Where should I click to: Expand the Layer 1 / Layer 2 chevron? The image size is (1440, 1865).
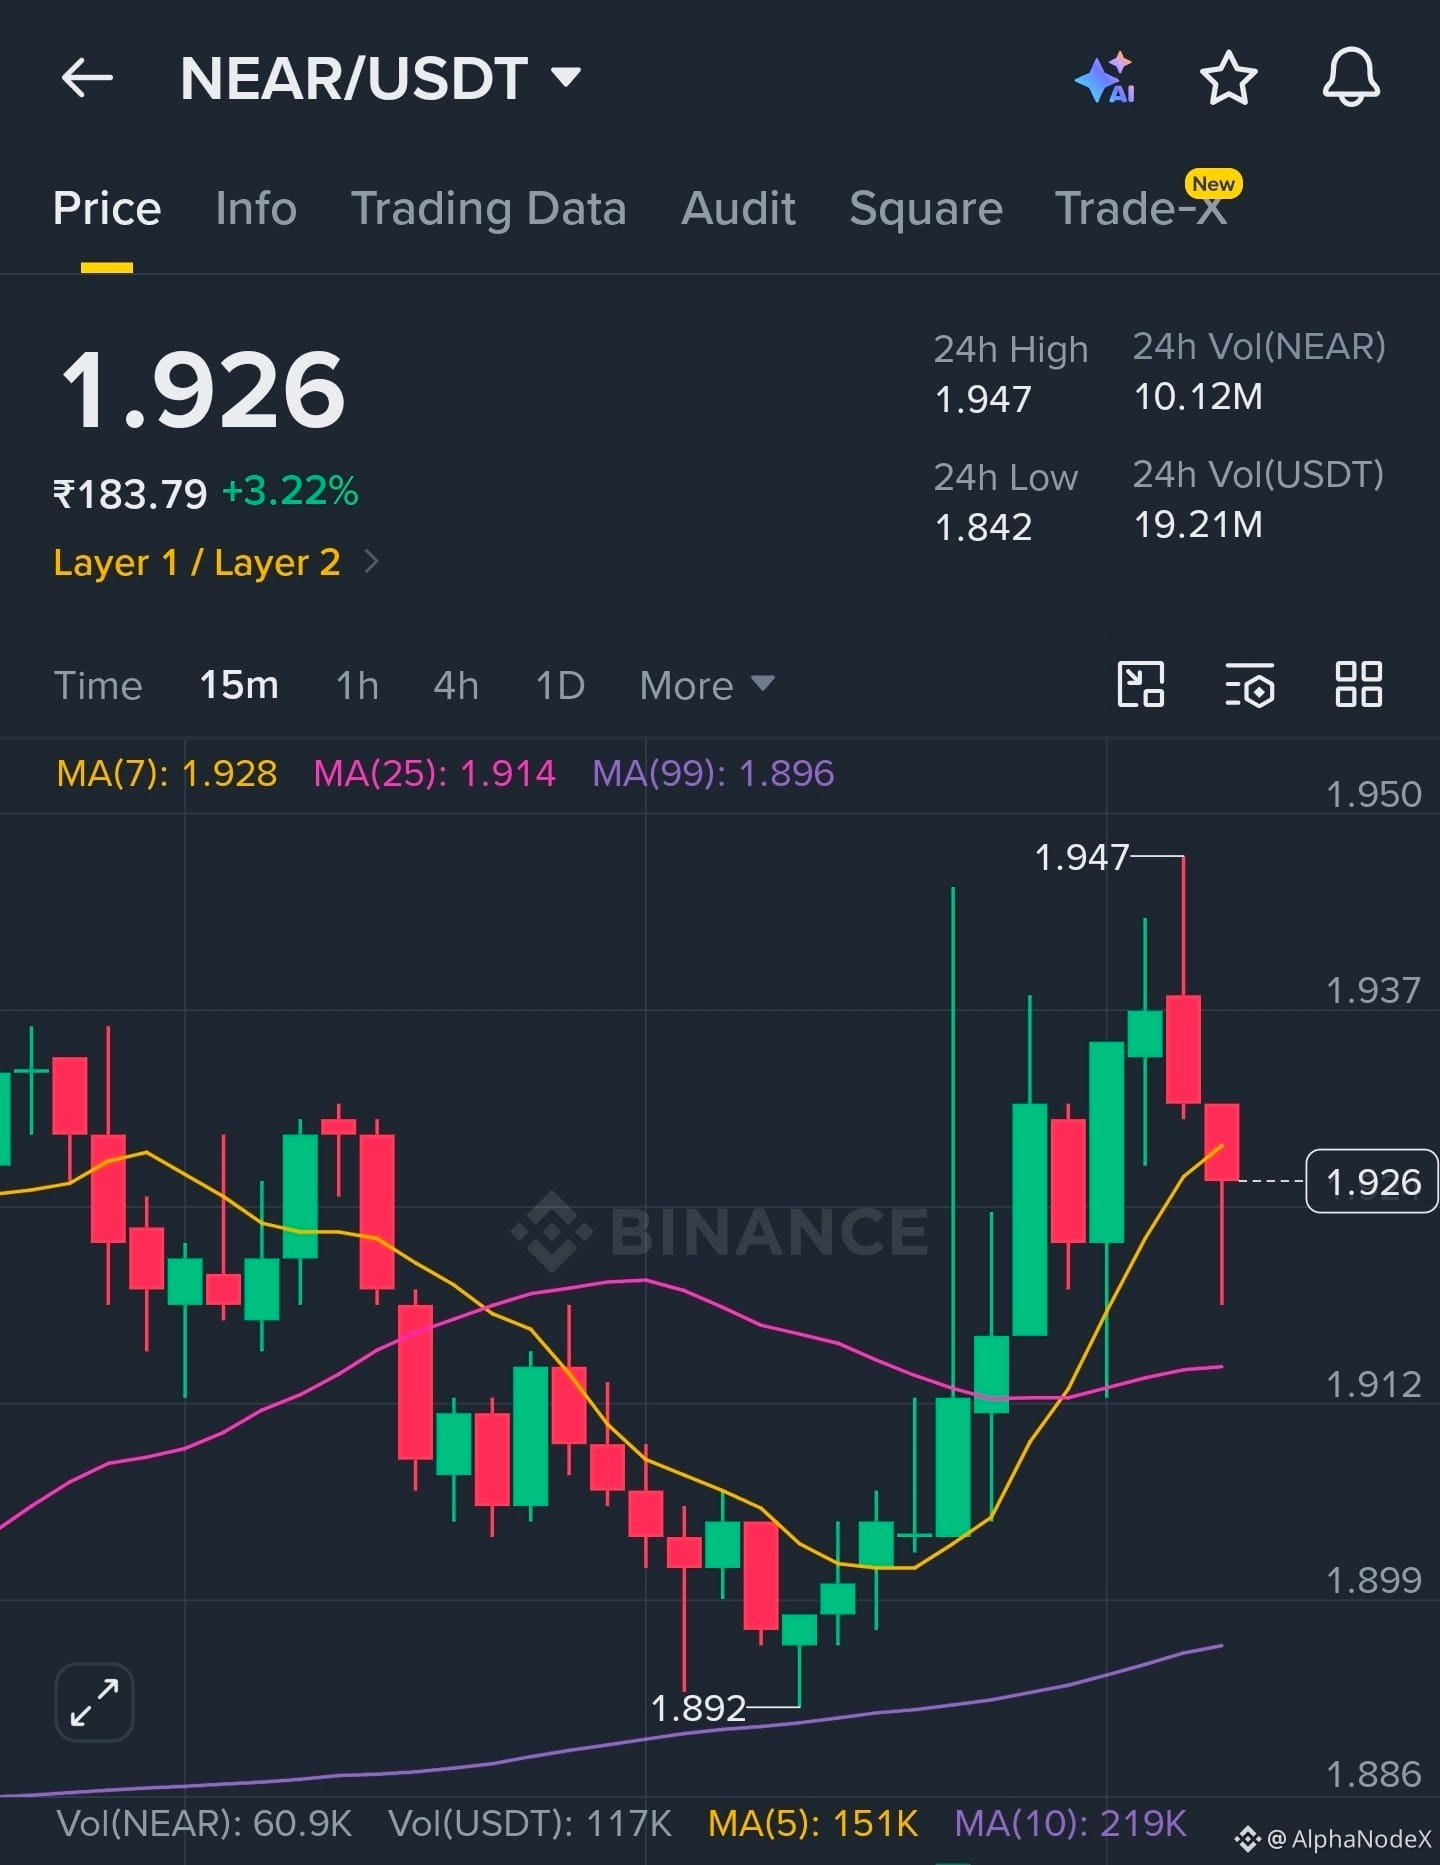pos(371,561)
